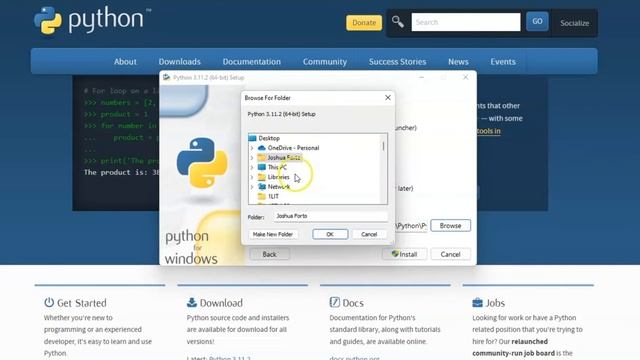Image resolution: width=640 pixels, height=360 pixels.
Task: Confirm folder with OK button
Action: tap(330, 234)
